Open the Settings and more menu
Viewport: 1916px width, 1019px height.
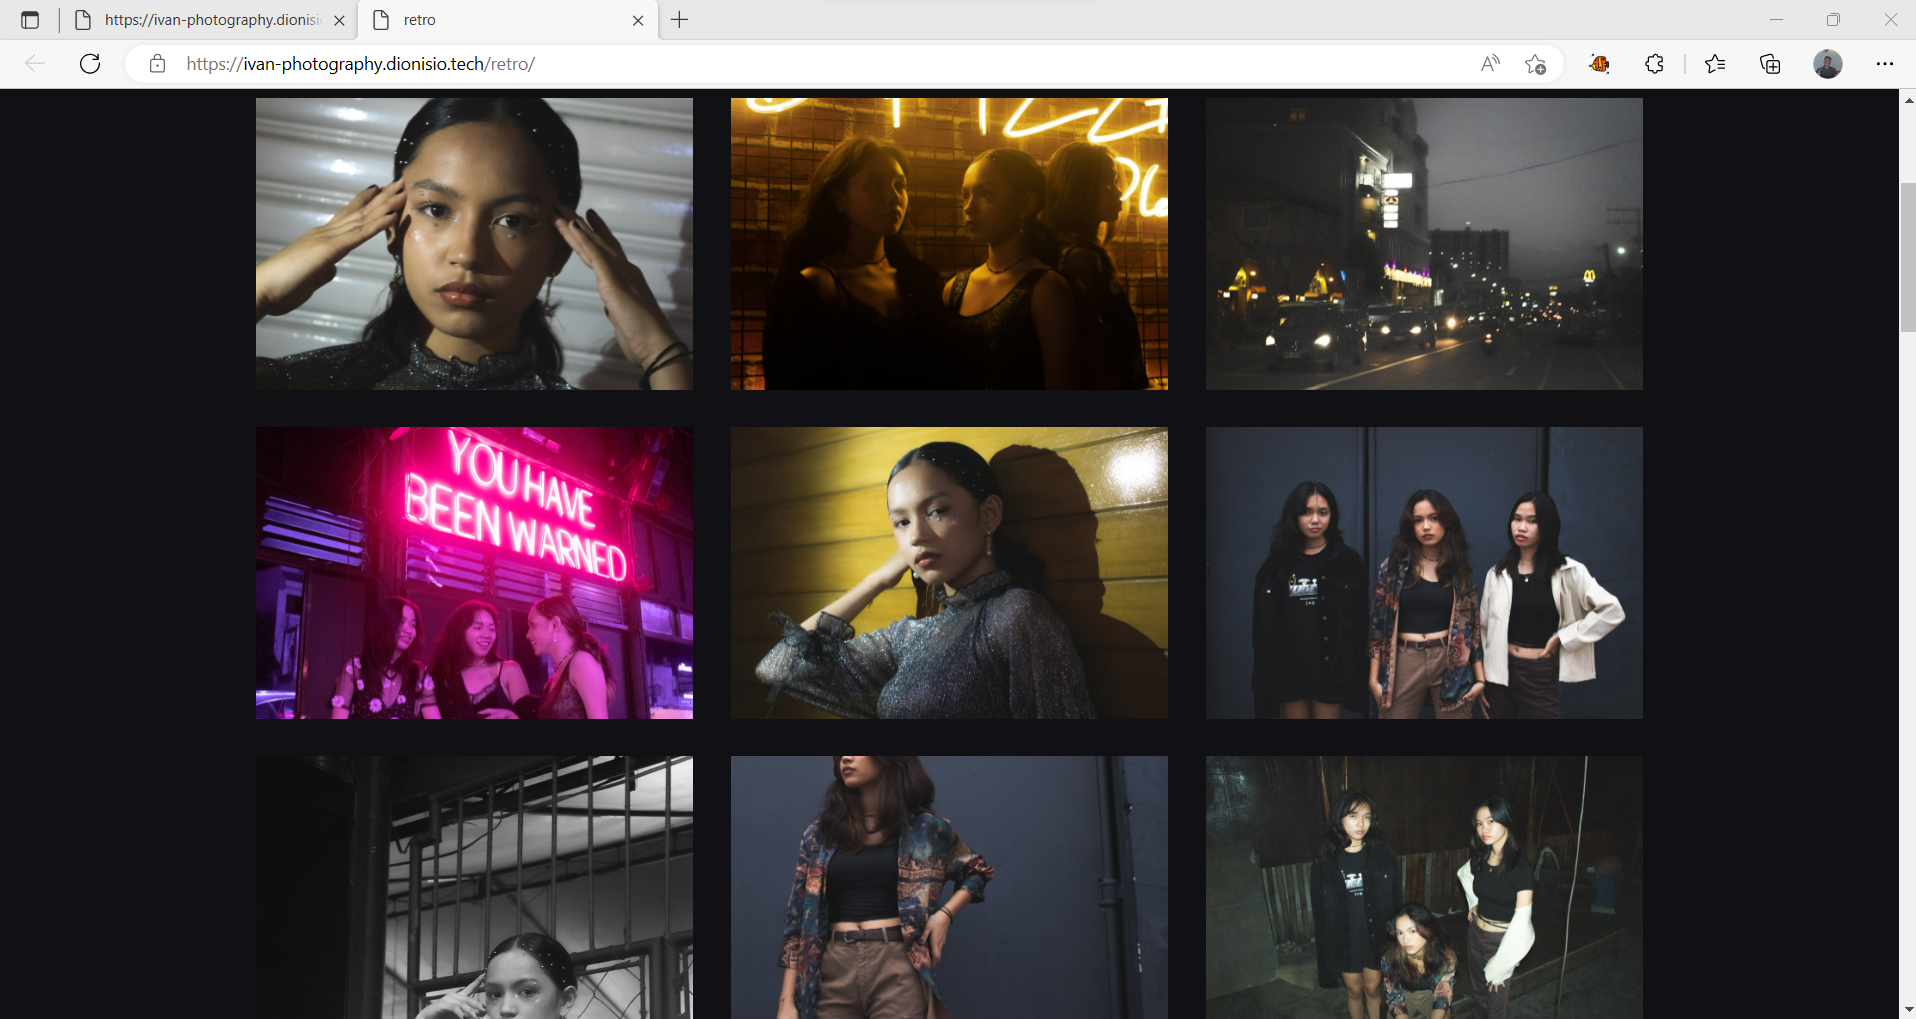[x=1884, y=64]
